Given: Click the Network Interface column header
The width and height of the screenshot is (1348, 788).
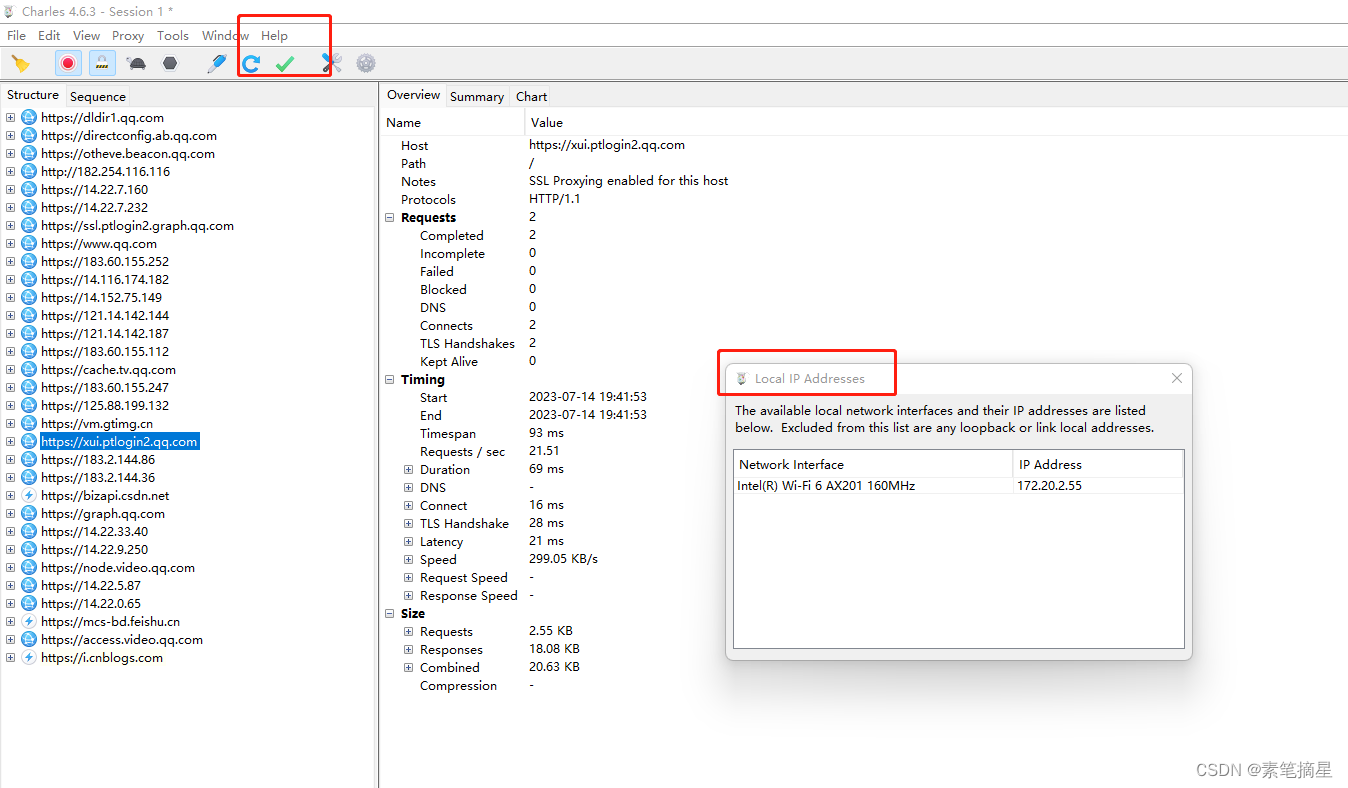Looking at the screenshot, I should coord(873,464).
